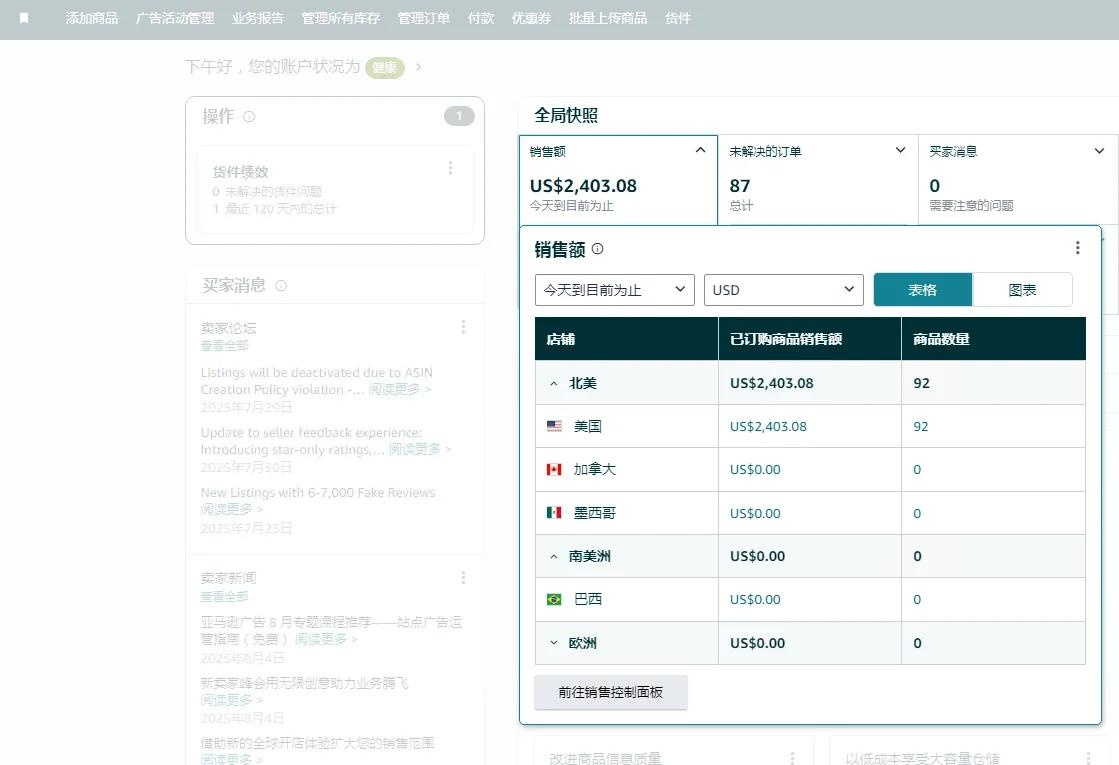Click 巴西 sales amount US$0.00
Viewport: 1119px width, 765px height.
(x=755, y=599)
